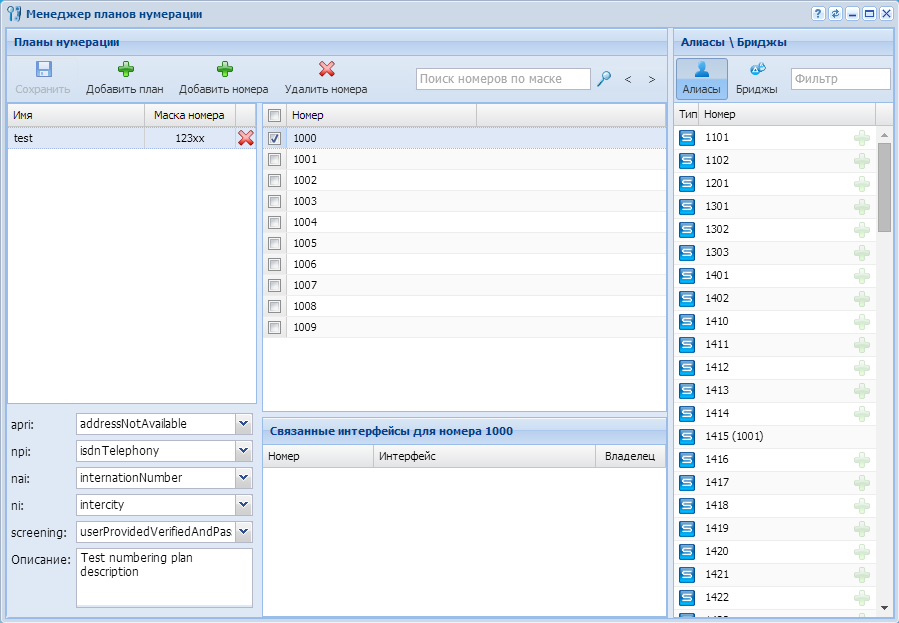Uncheck the checkbox for number 1000
Viewport: 899px width, 623px height.
point(275,139)
